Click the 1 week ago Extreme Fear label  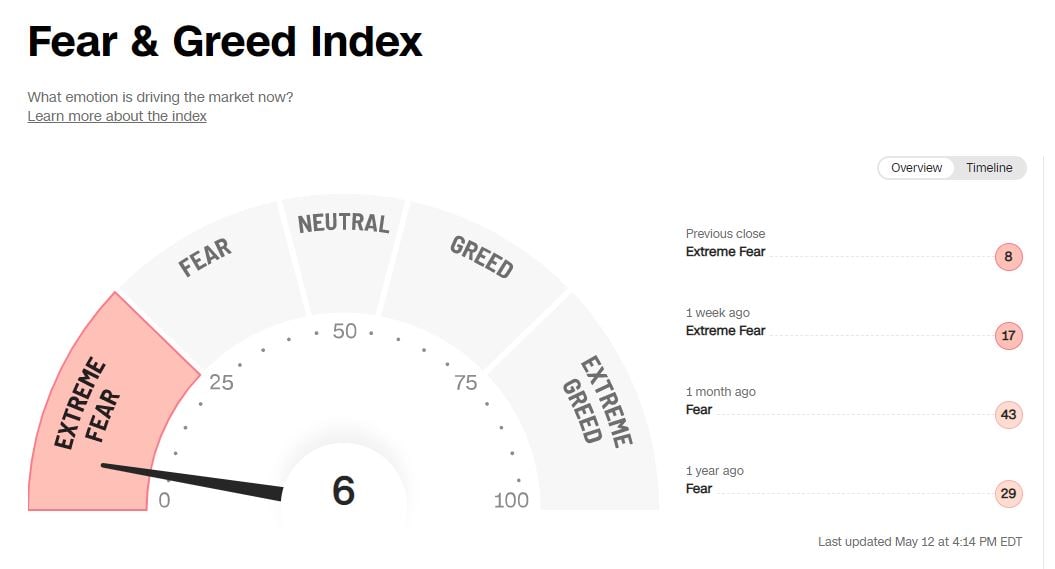725,331
